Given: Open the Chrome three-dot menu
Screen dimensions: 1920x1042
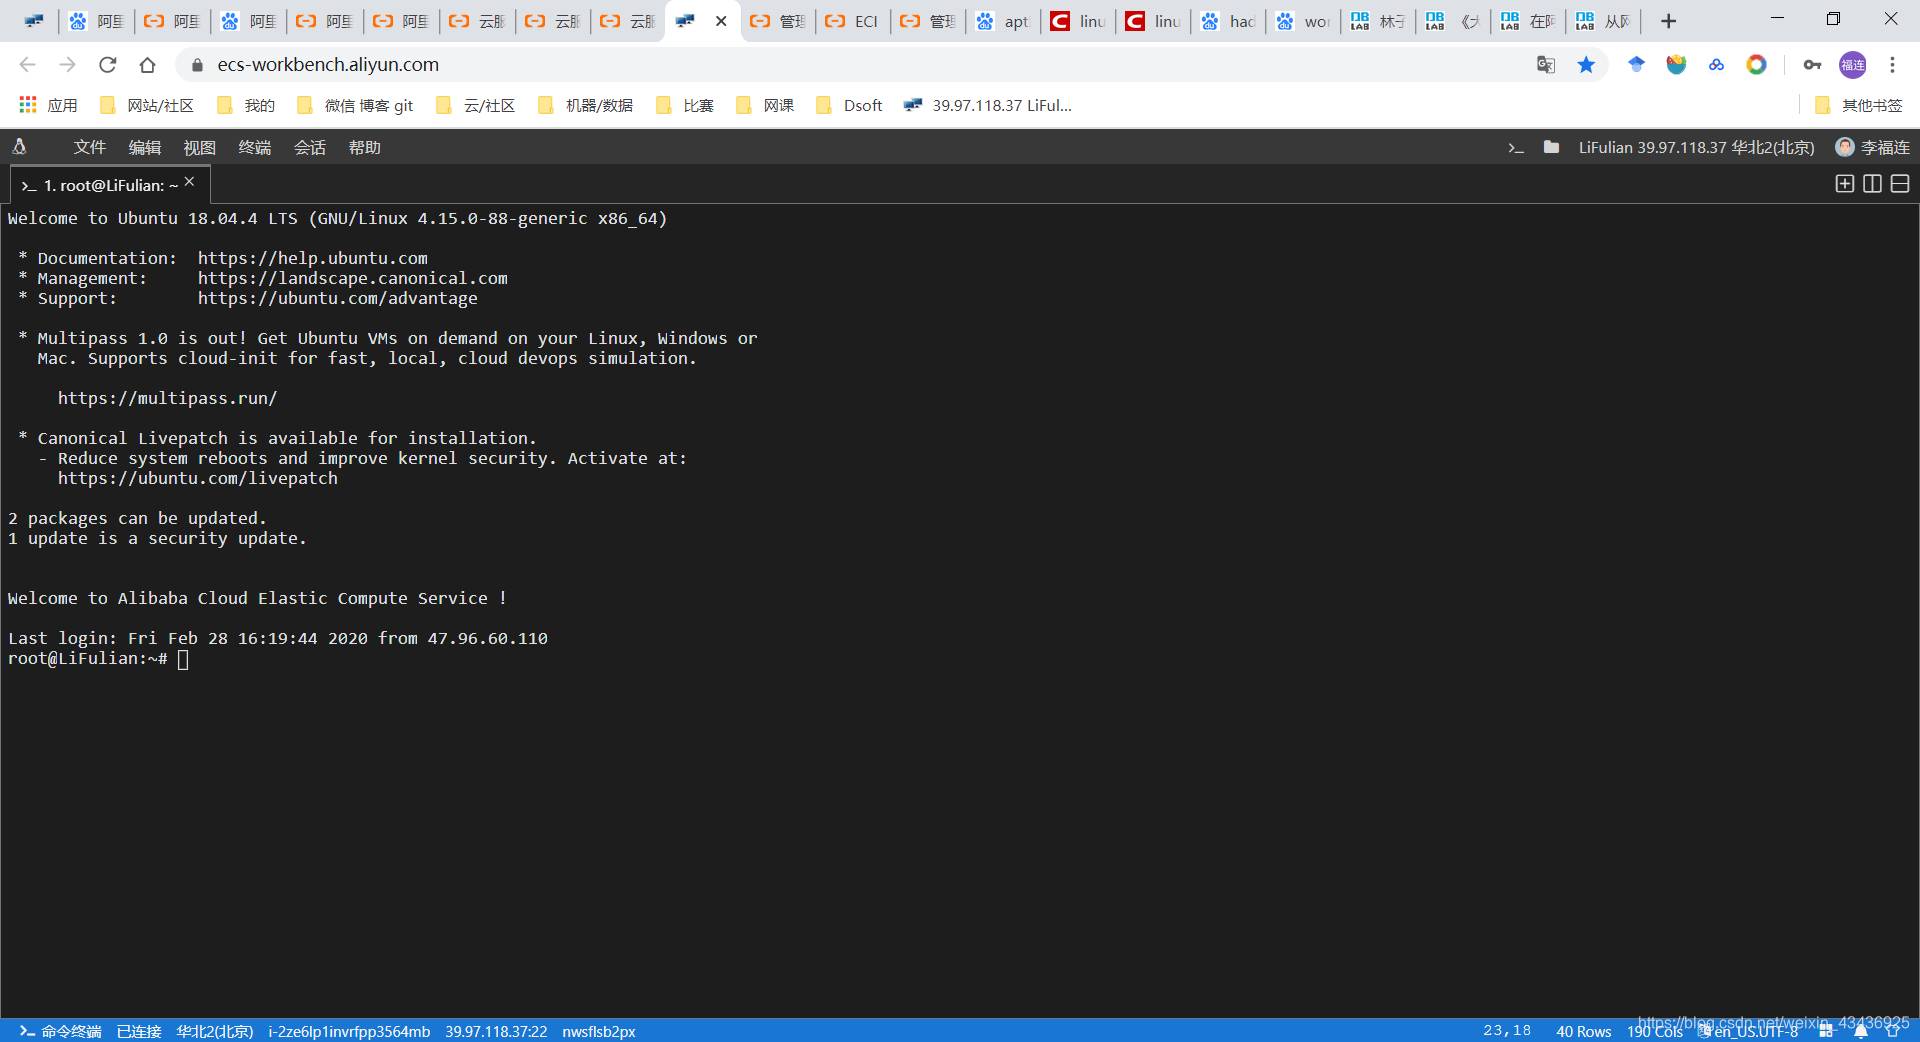Looking at the screenshot, I should tap(1892, 65).
